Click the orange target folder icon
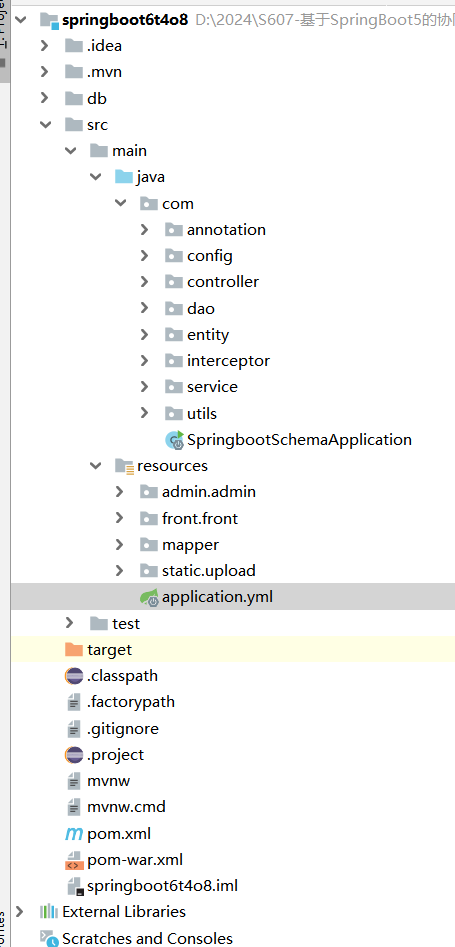 tap(74, 649)
